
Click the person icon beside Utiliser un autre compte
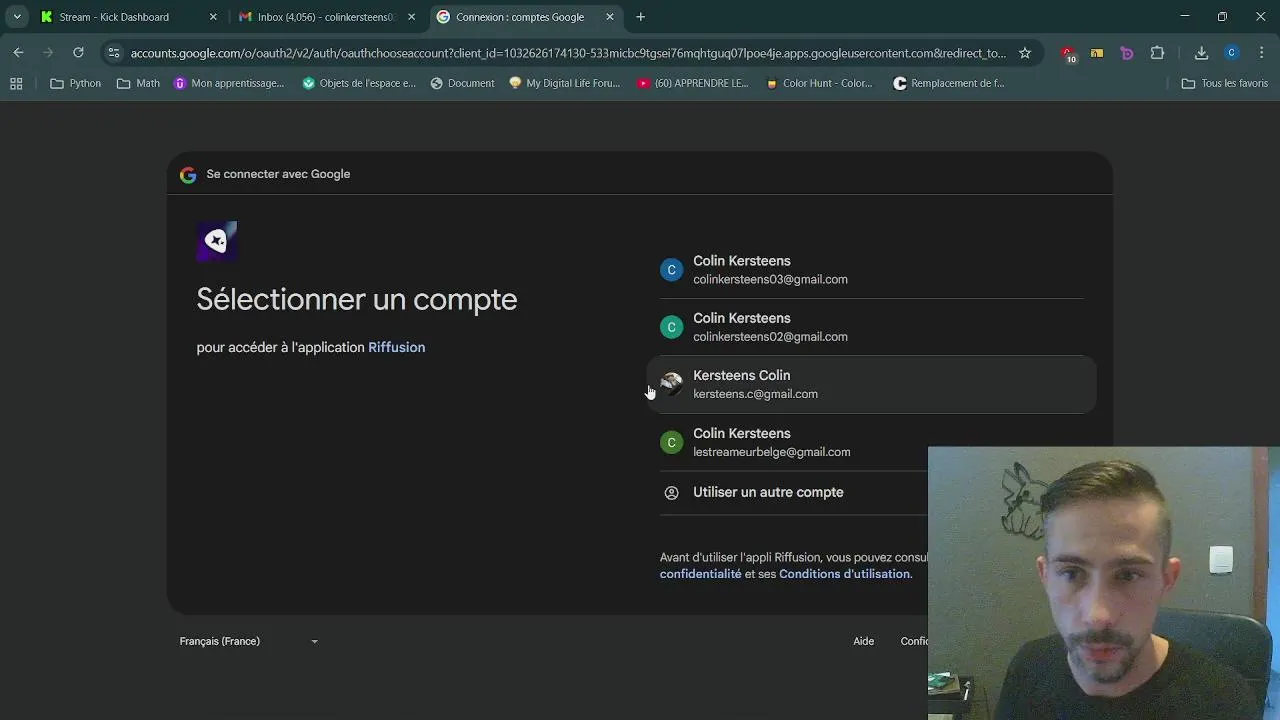point(672,493)
